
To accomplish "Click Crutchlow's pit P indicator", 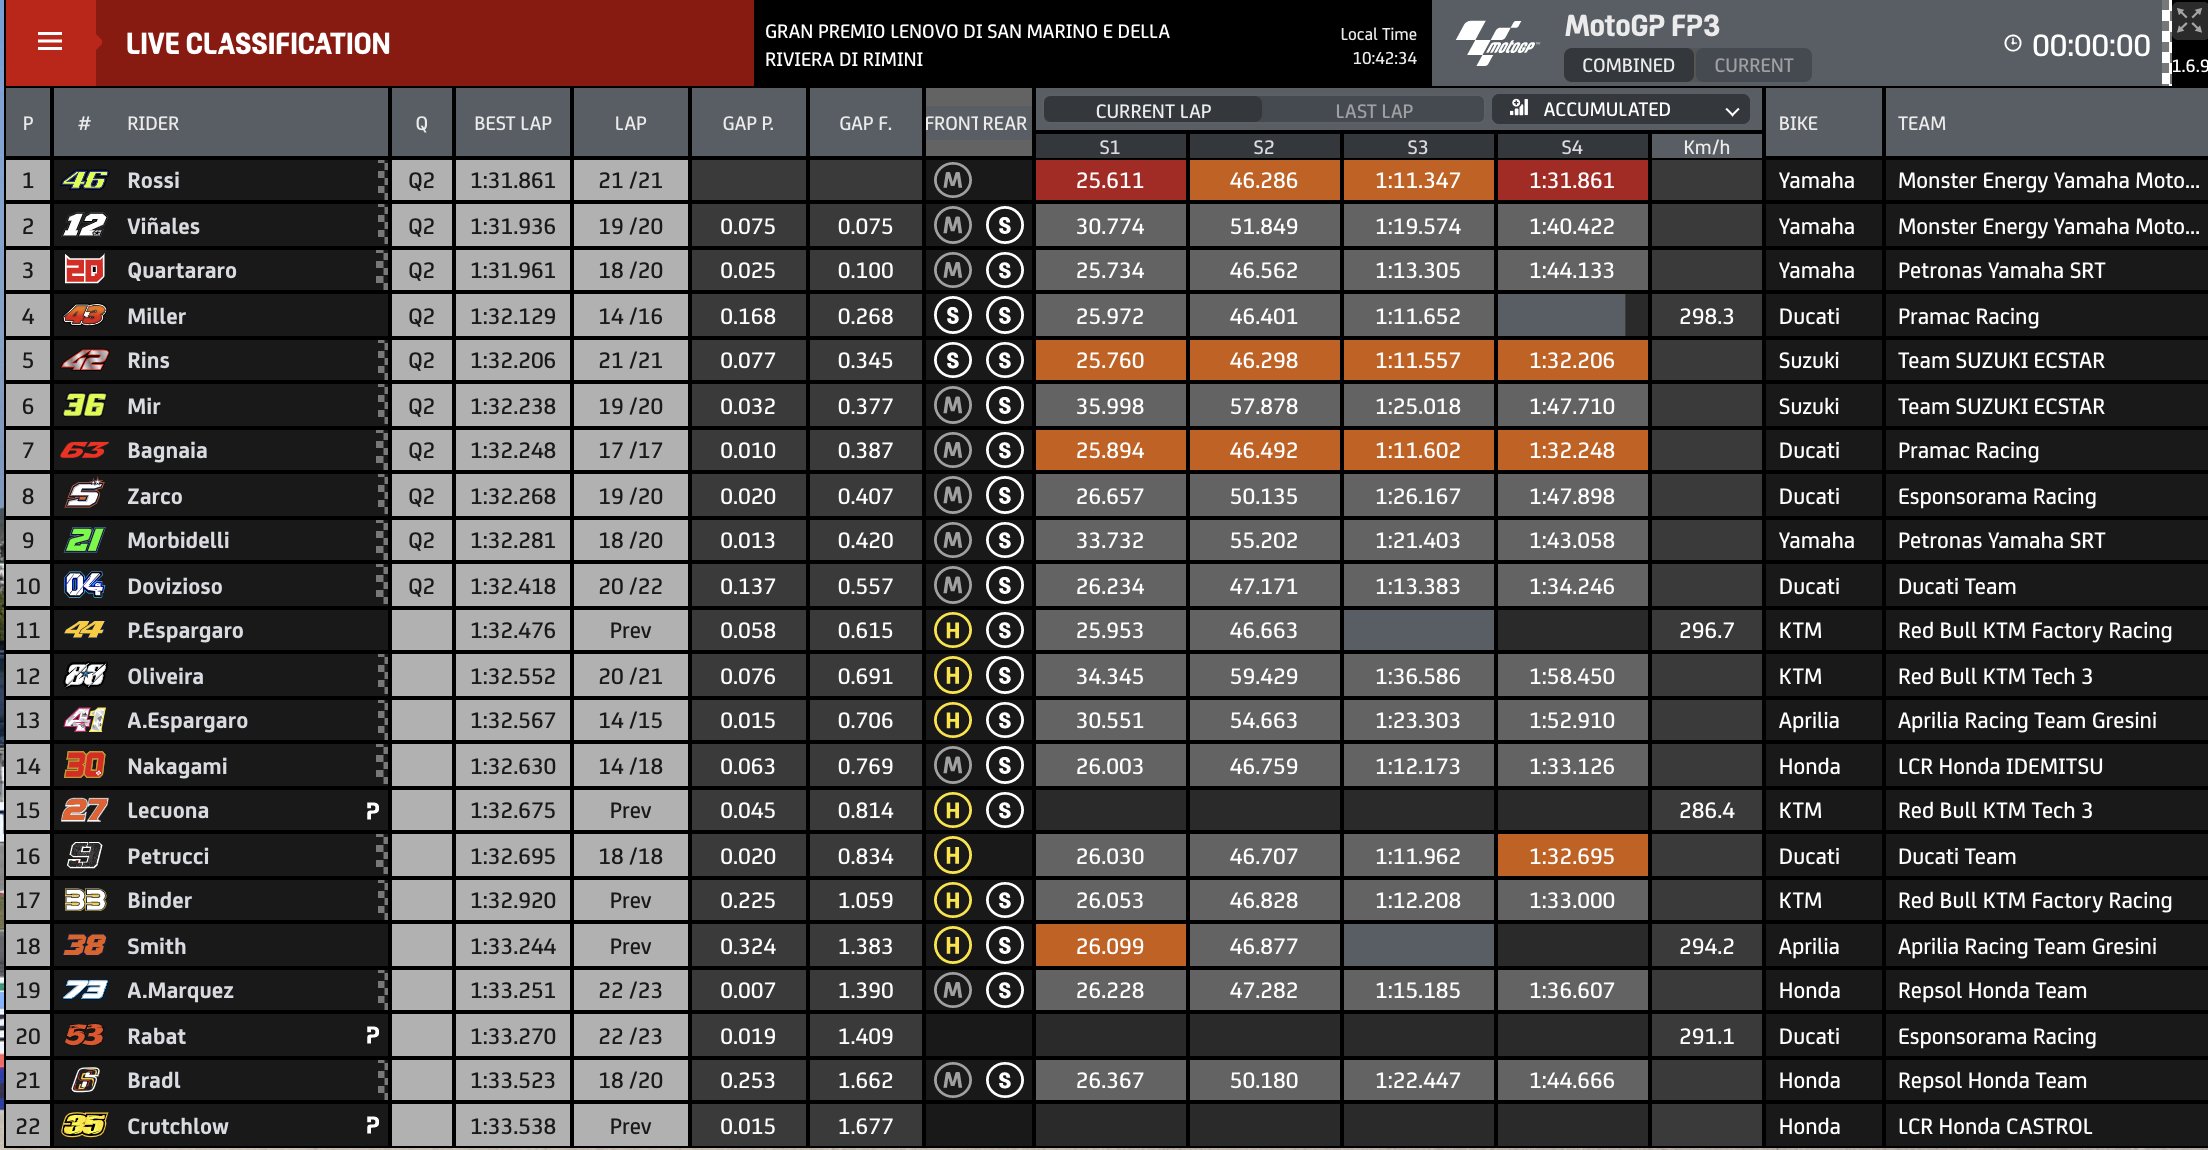I will point(372,1126).
